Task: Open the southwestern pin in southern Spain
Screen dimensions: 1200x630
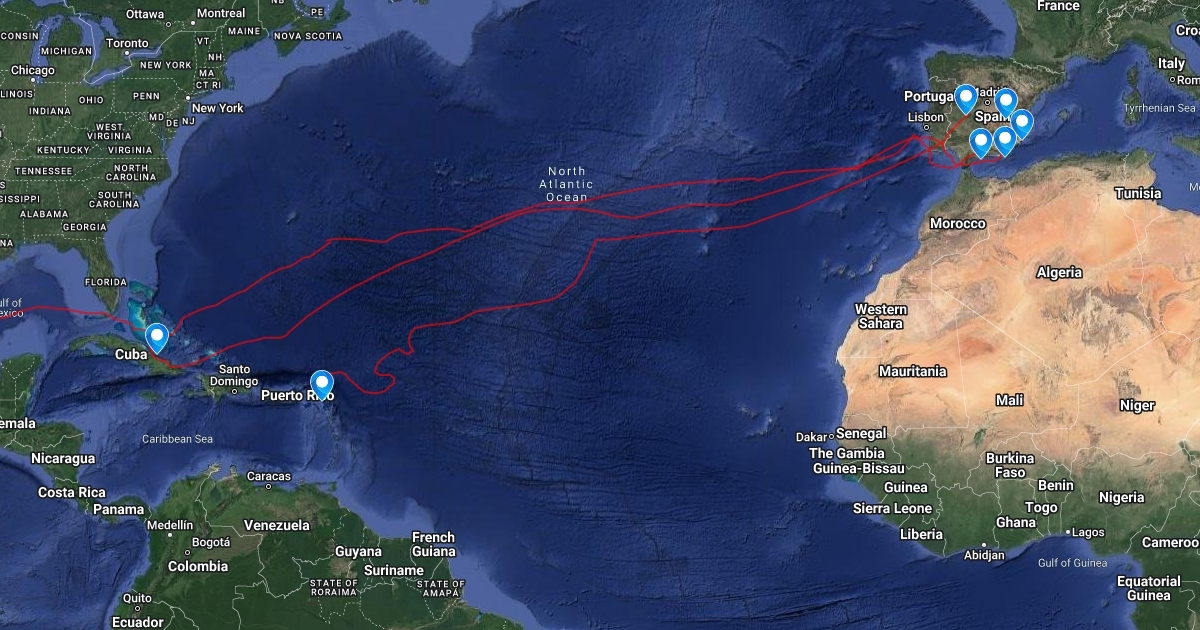Action: 981,143
